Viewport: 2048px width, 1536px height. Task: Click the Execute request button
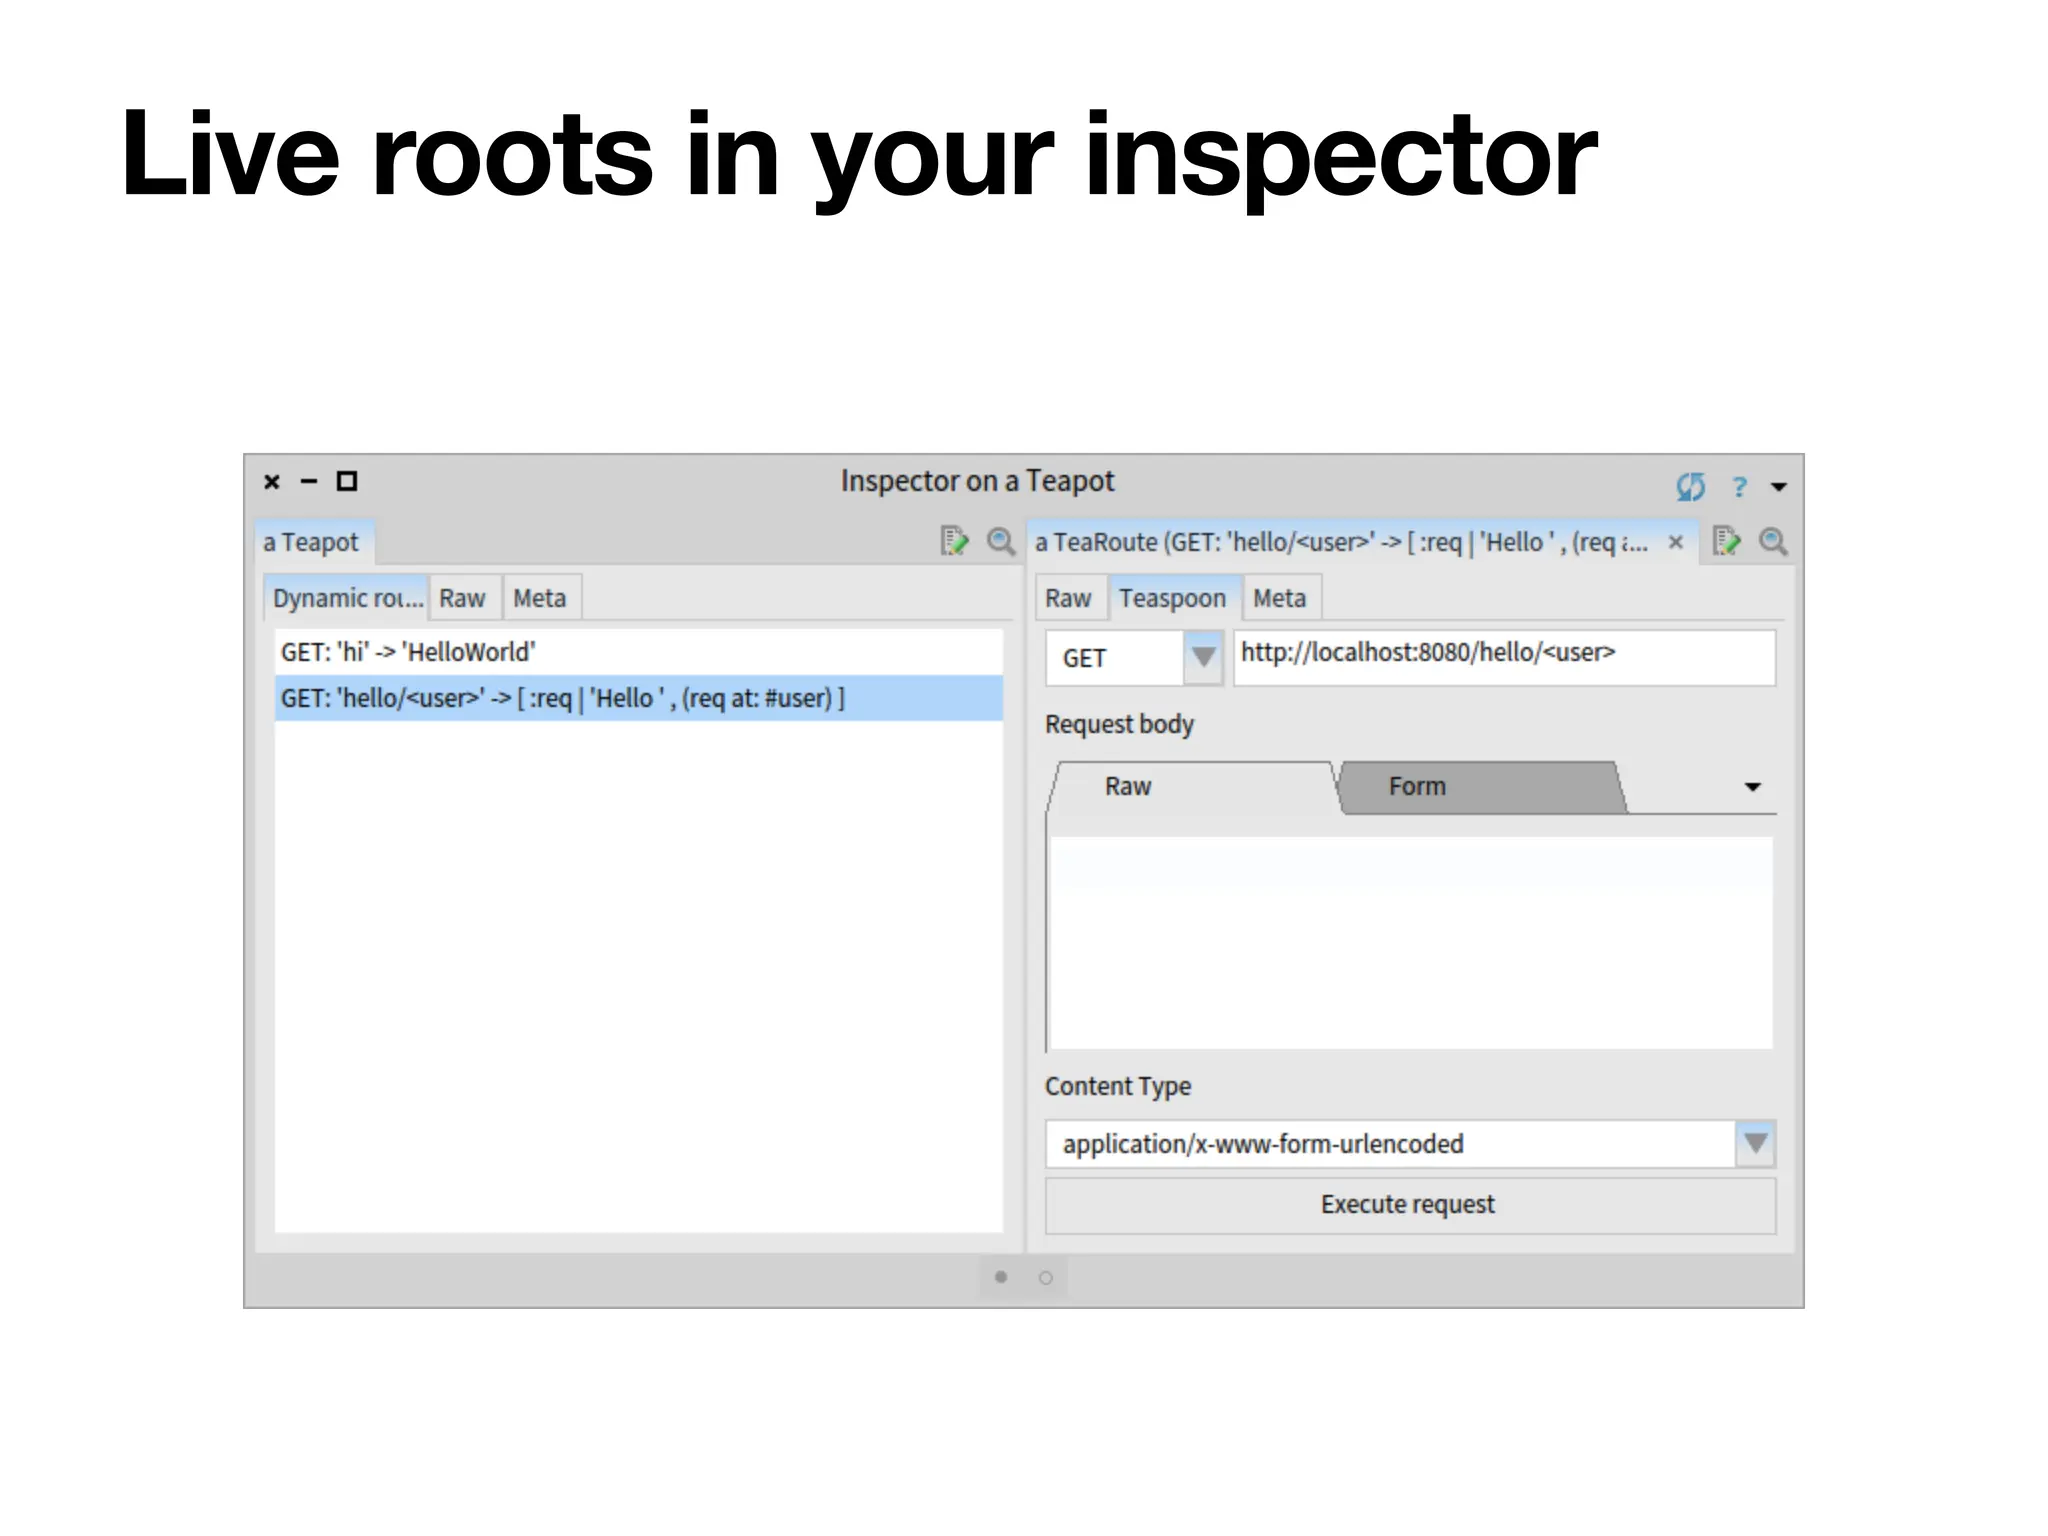[1411, 1205]
